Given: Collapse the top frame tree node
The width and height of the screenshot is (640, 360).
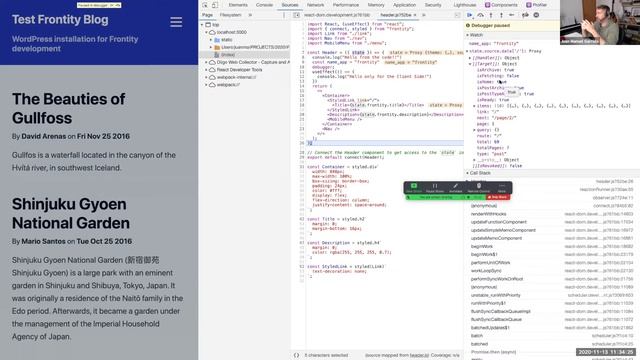Looking at the screenshot, I should click(x=202, y=25).
